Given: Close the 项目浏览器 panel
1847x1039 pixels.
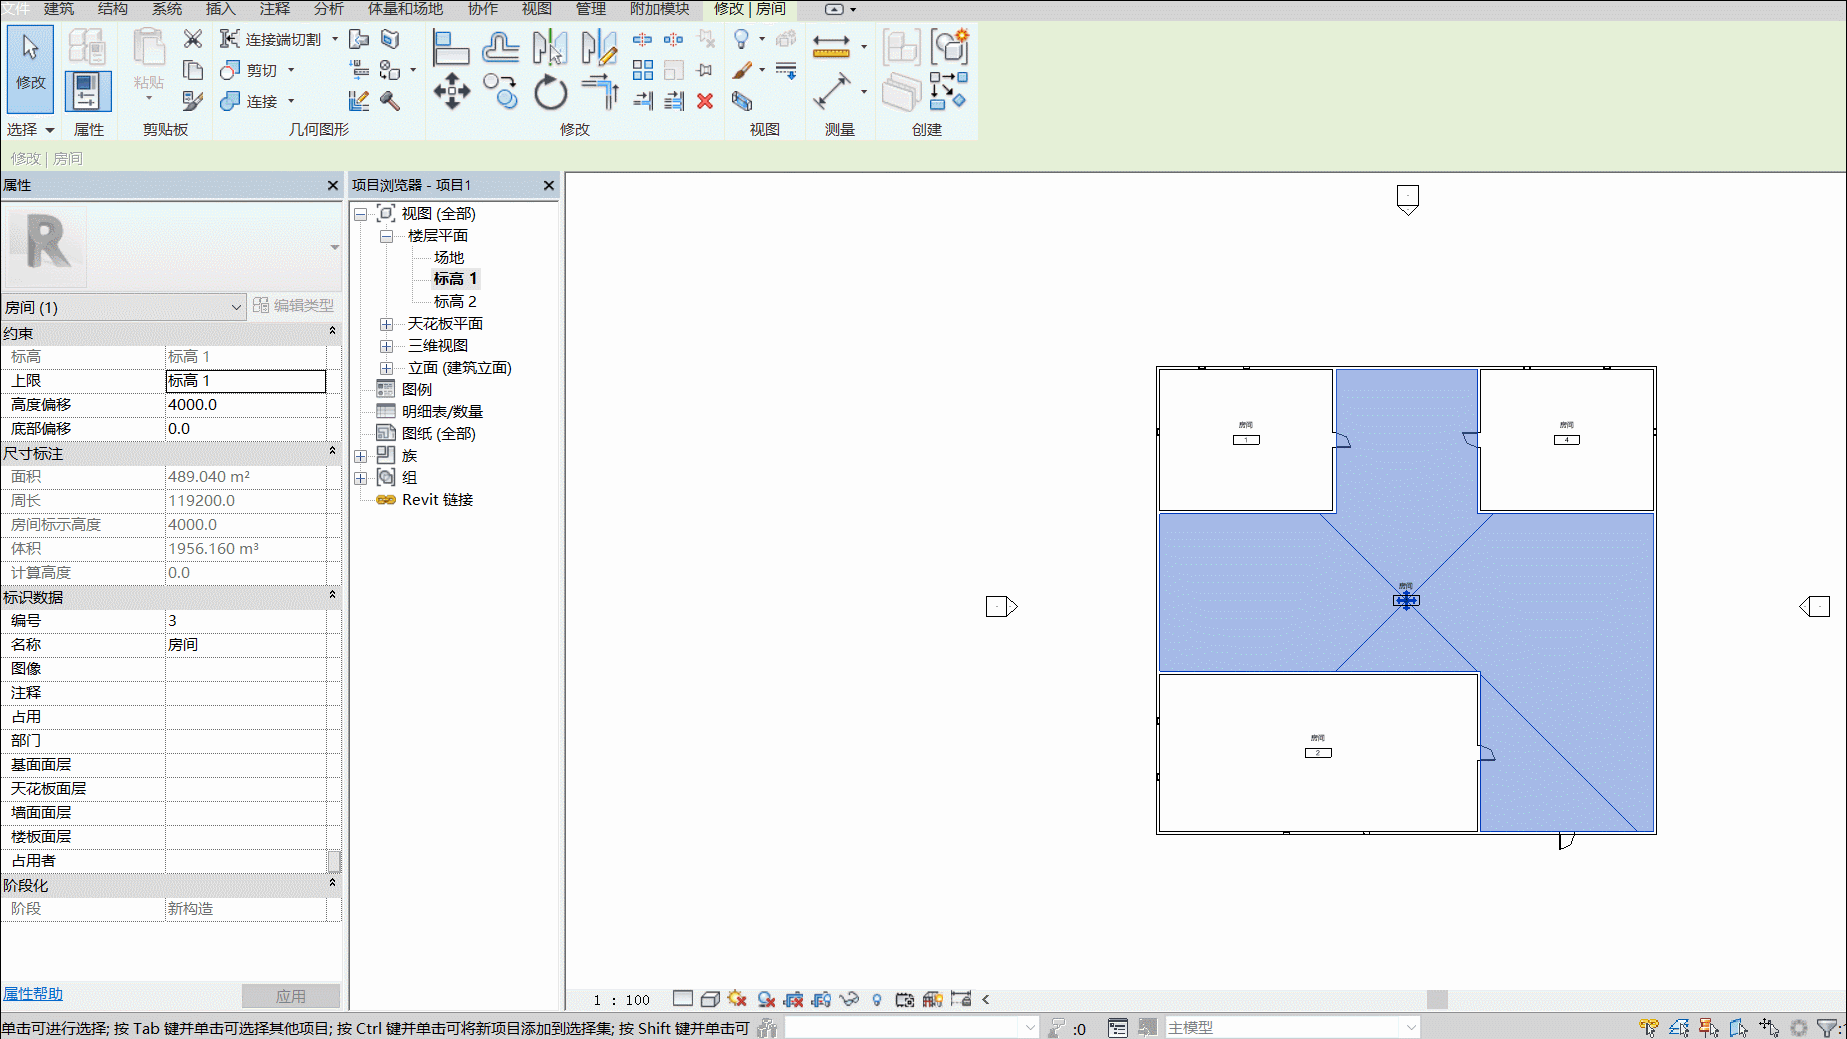Looking at the screenshot, I should pos(548,185).
